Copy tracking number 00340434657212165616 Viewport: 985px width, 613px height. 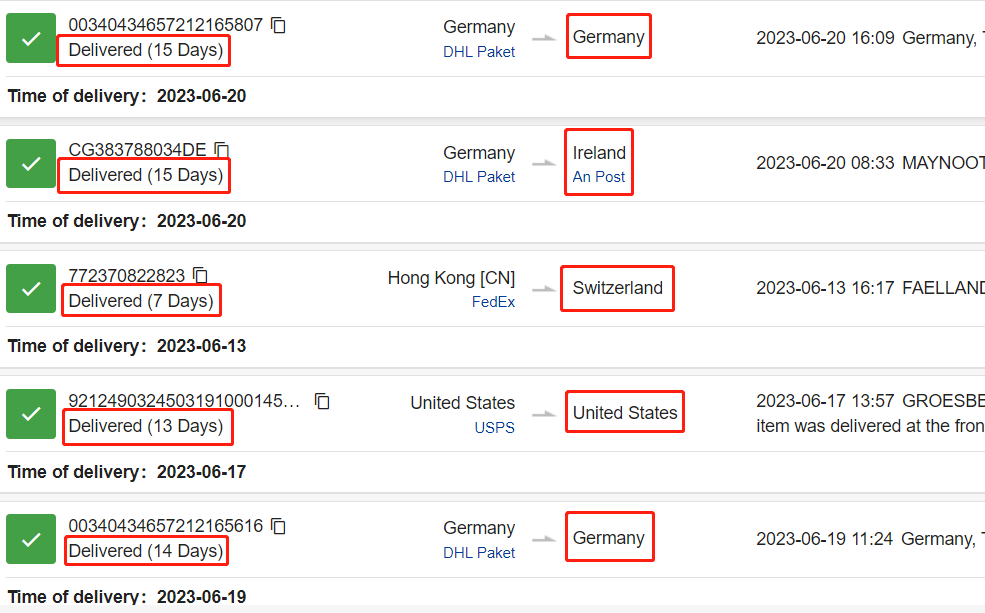pyautogui.click(x=278, y=526)
